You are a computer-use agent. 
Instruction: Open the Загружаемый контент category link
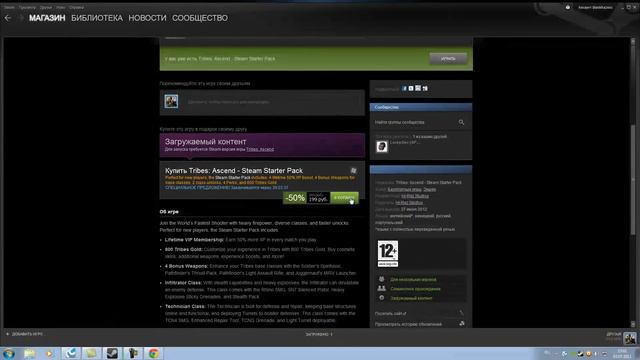click(x=411, y=298)
